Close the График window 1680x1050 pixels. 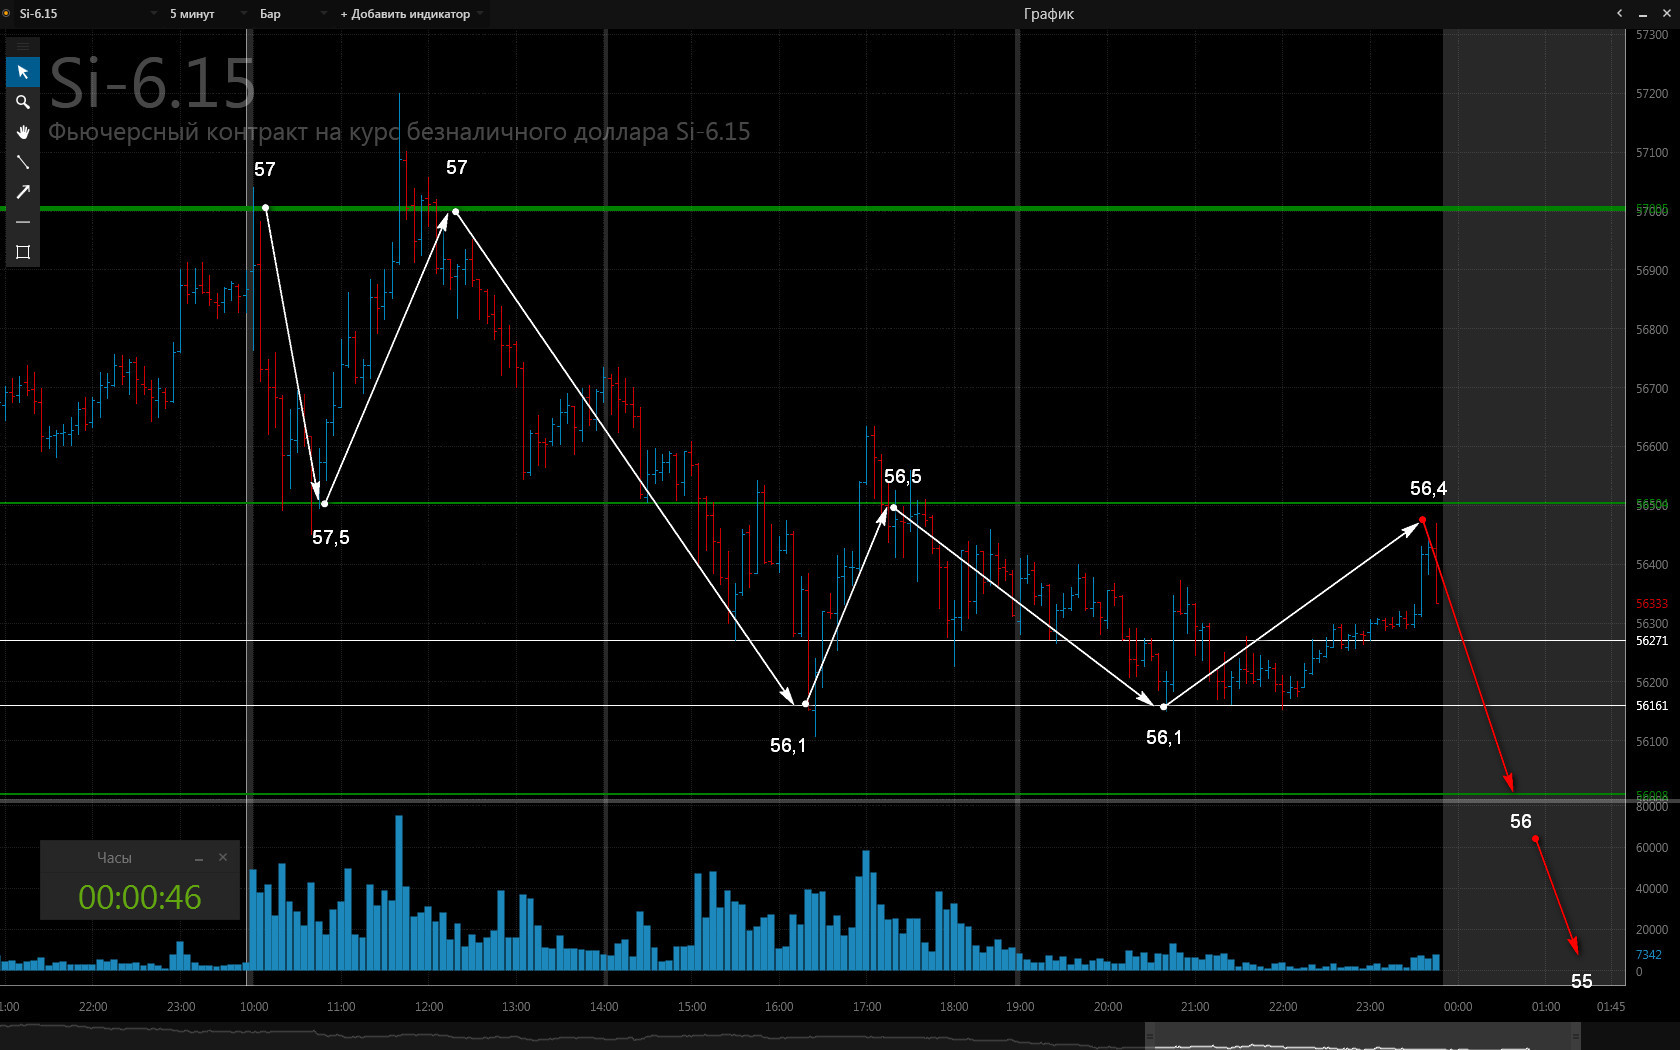click(x=1666, y=13)
